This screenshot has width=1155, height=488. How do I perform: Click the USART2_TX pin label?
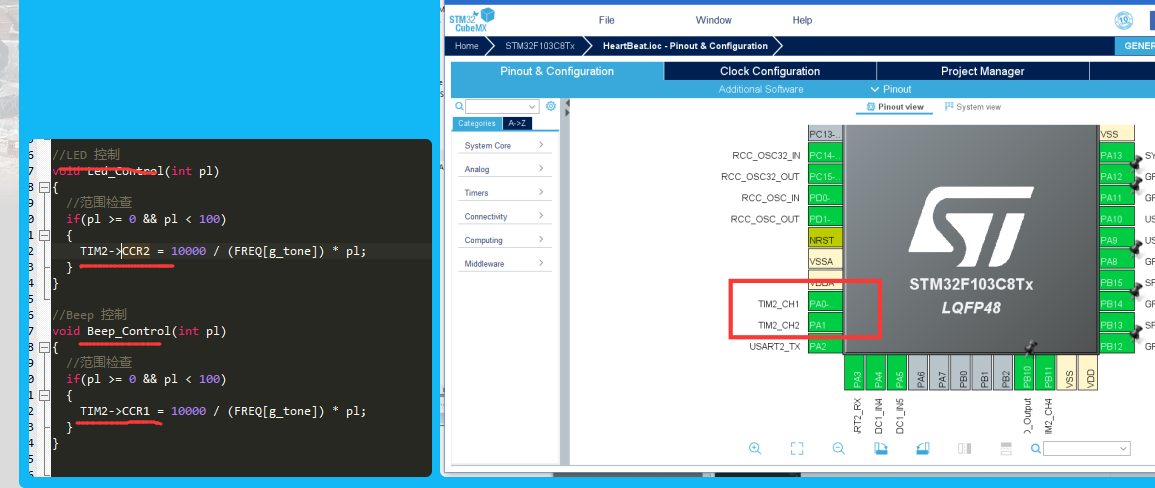(775, 346)
